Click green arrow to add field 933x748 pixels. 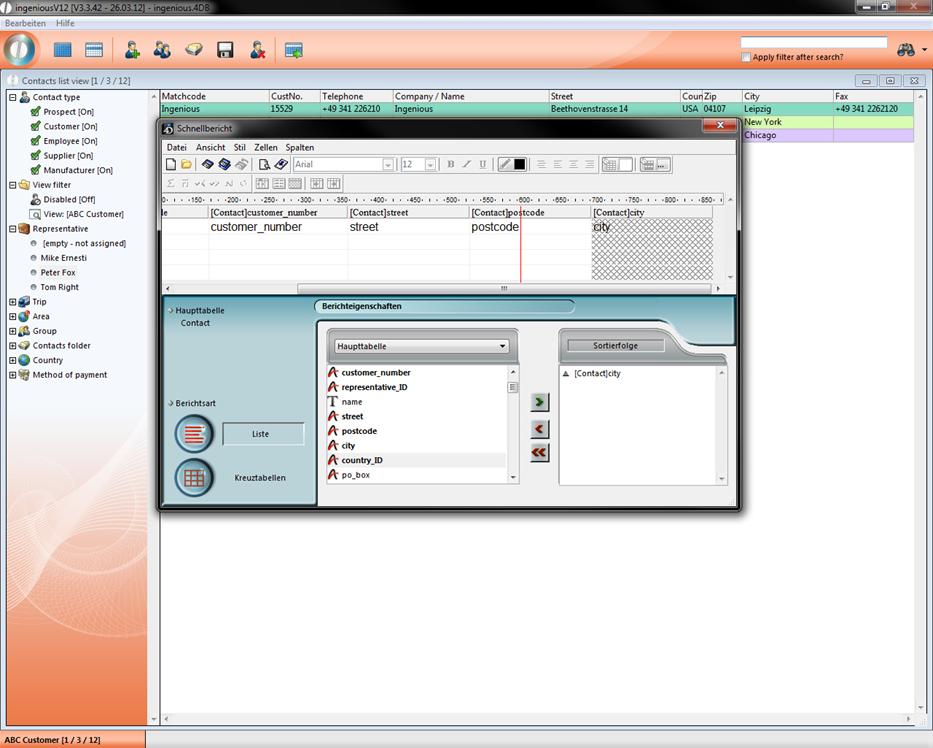539,402
